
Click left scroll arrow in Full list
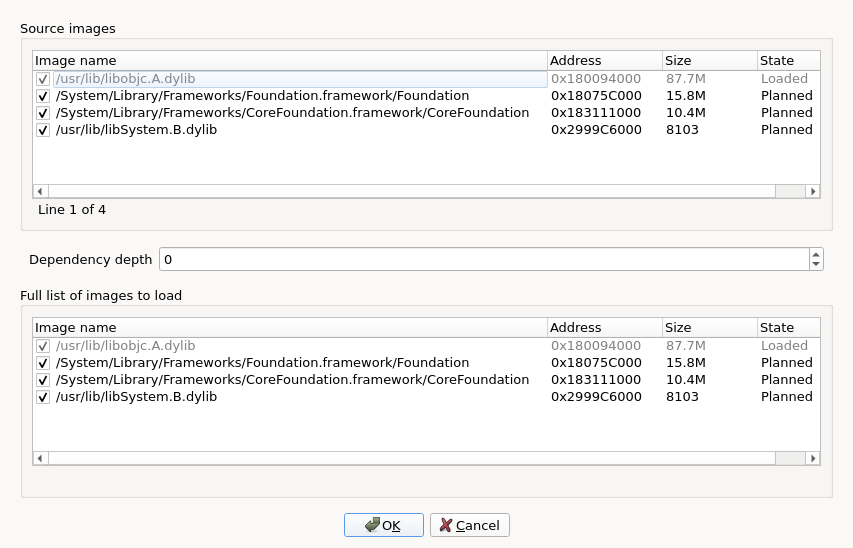pyautogui.click(x=40, y=458)
